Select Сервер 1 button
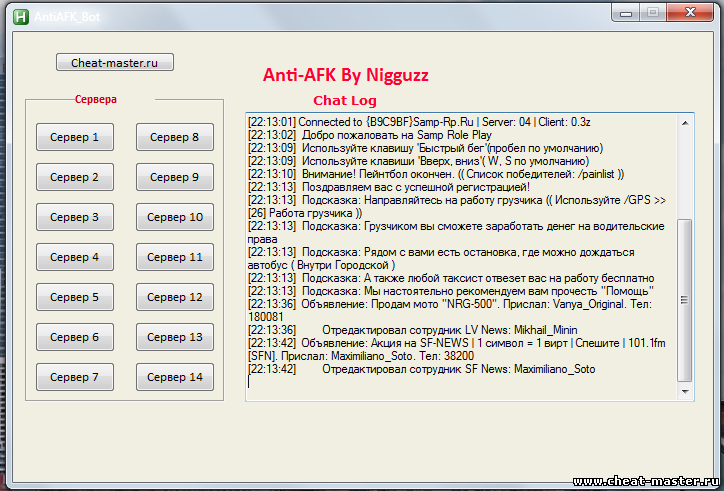724x491 pixels. (75, 137)
